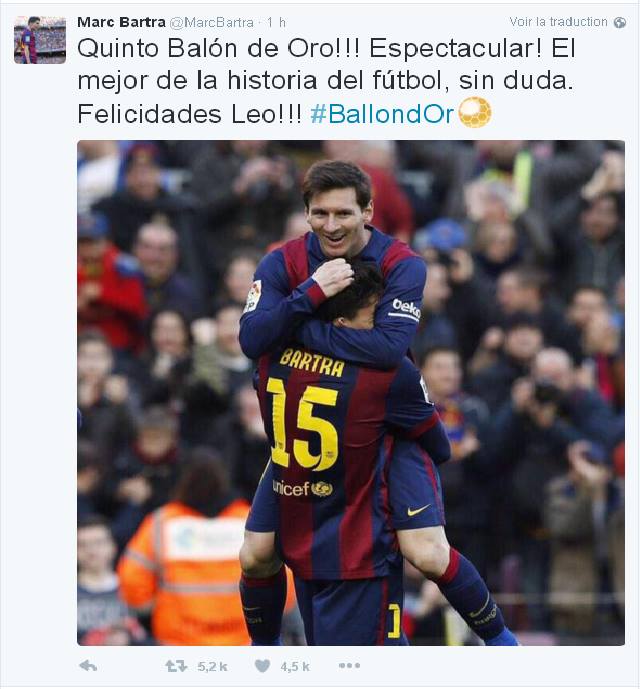Click the golden ball emoji
The height and width of the screenshot is (689, 640).
475,113
